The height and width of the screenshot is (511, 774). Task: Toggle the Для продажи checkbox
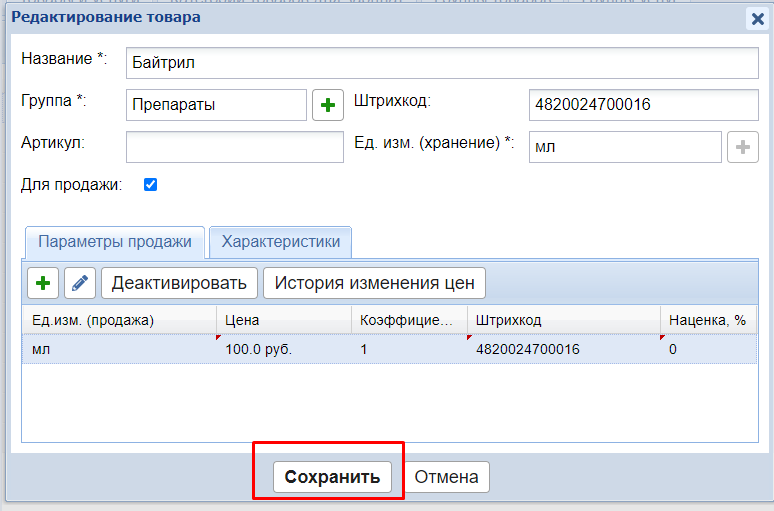[x=151, y=184]
